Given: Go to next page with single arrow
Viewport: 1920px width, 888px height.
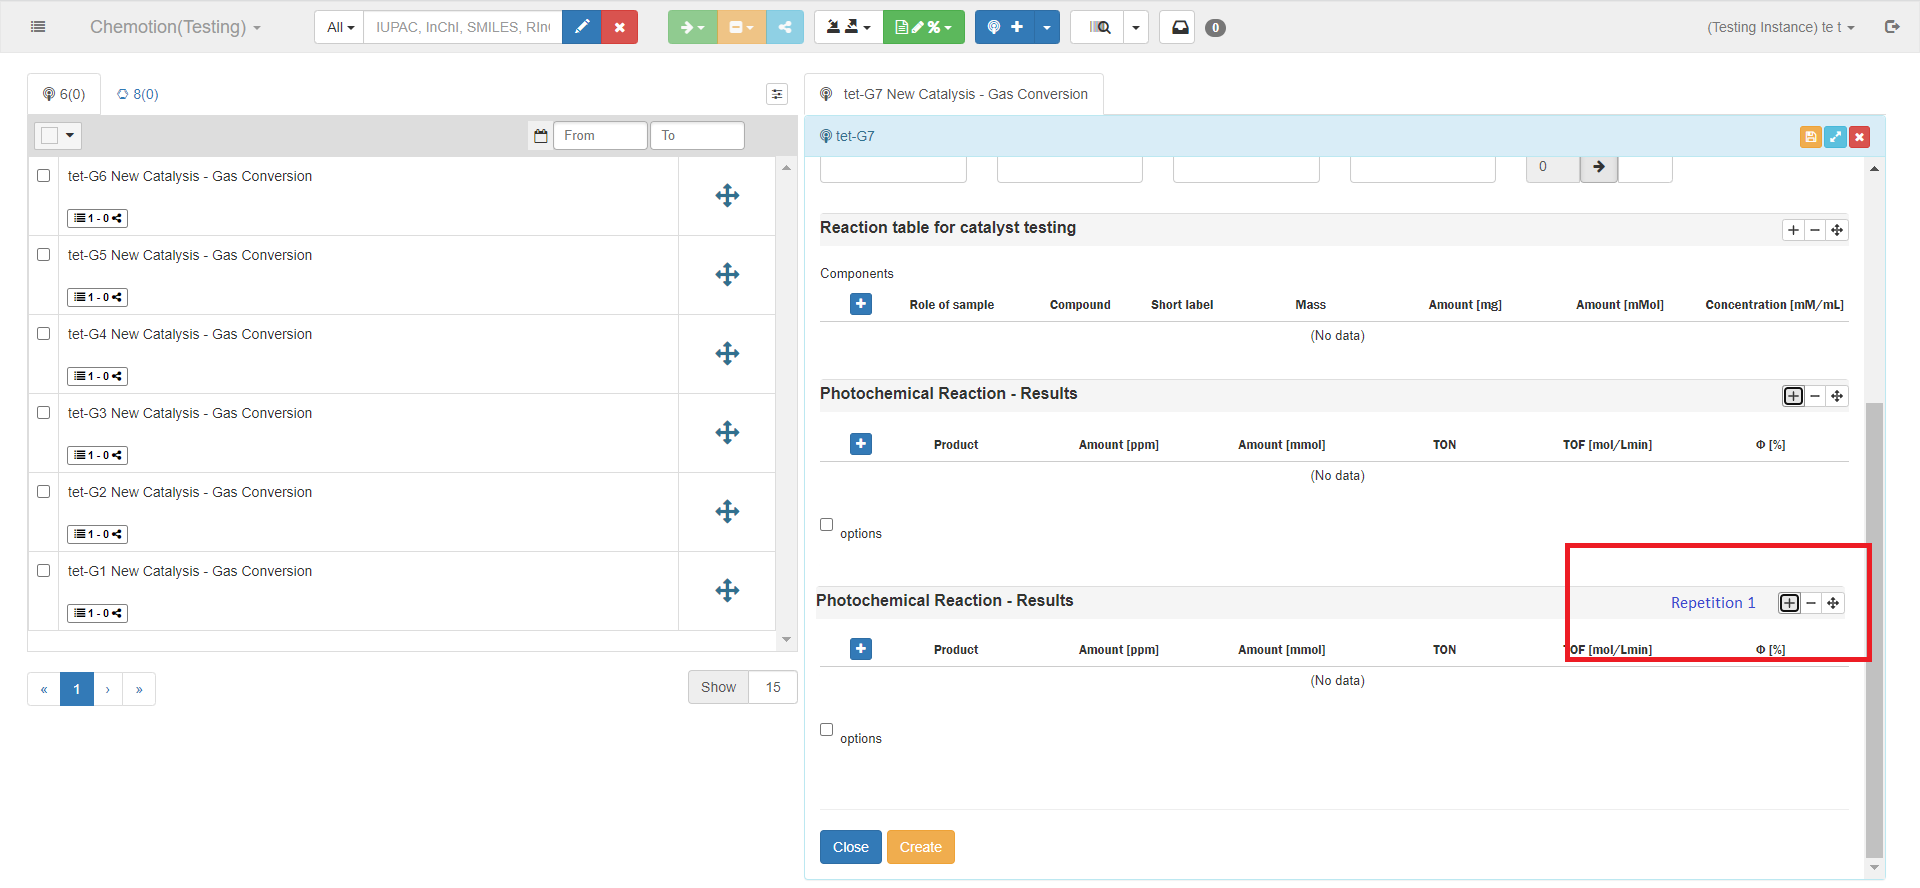Looking at the screenshot, I should pos(108,689).
